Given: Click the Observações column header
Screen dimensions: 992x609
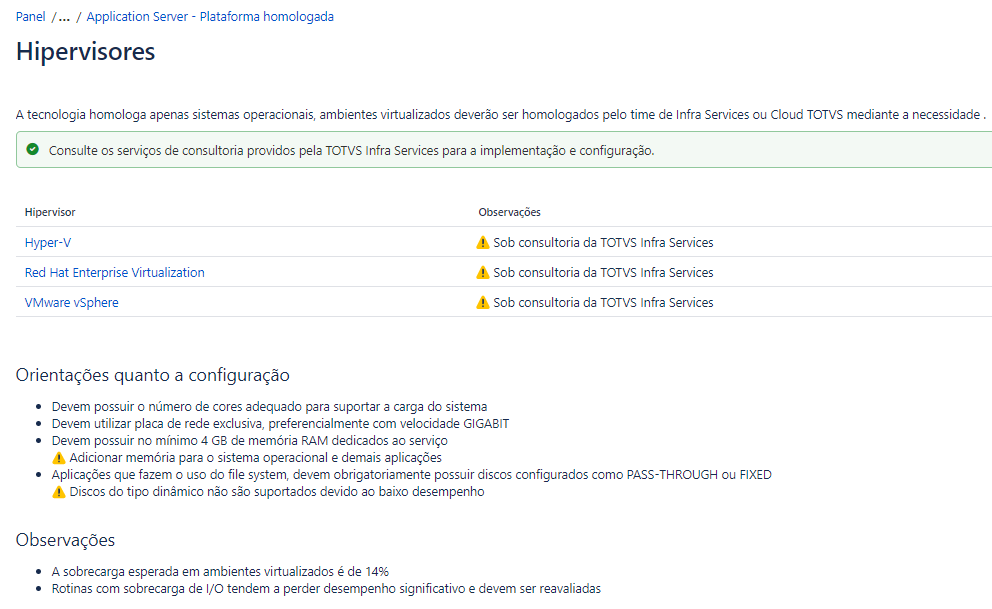Looking at the screenshot, I should point(509,212).
